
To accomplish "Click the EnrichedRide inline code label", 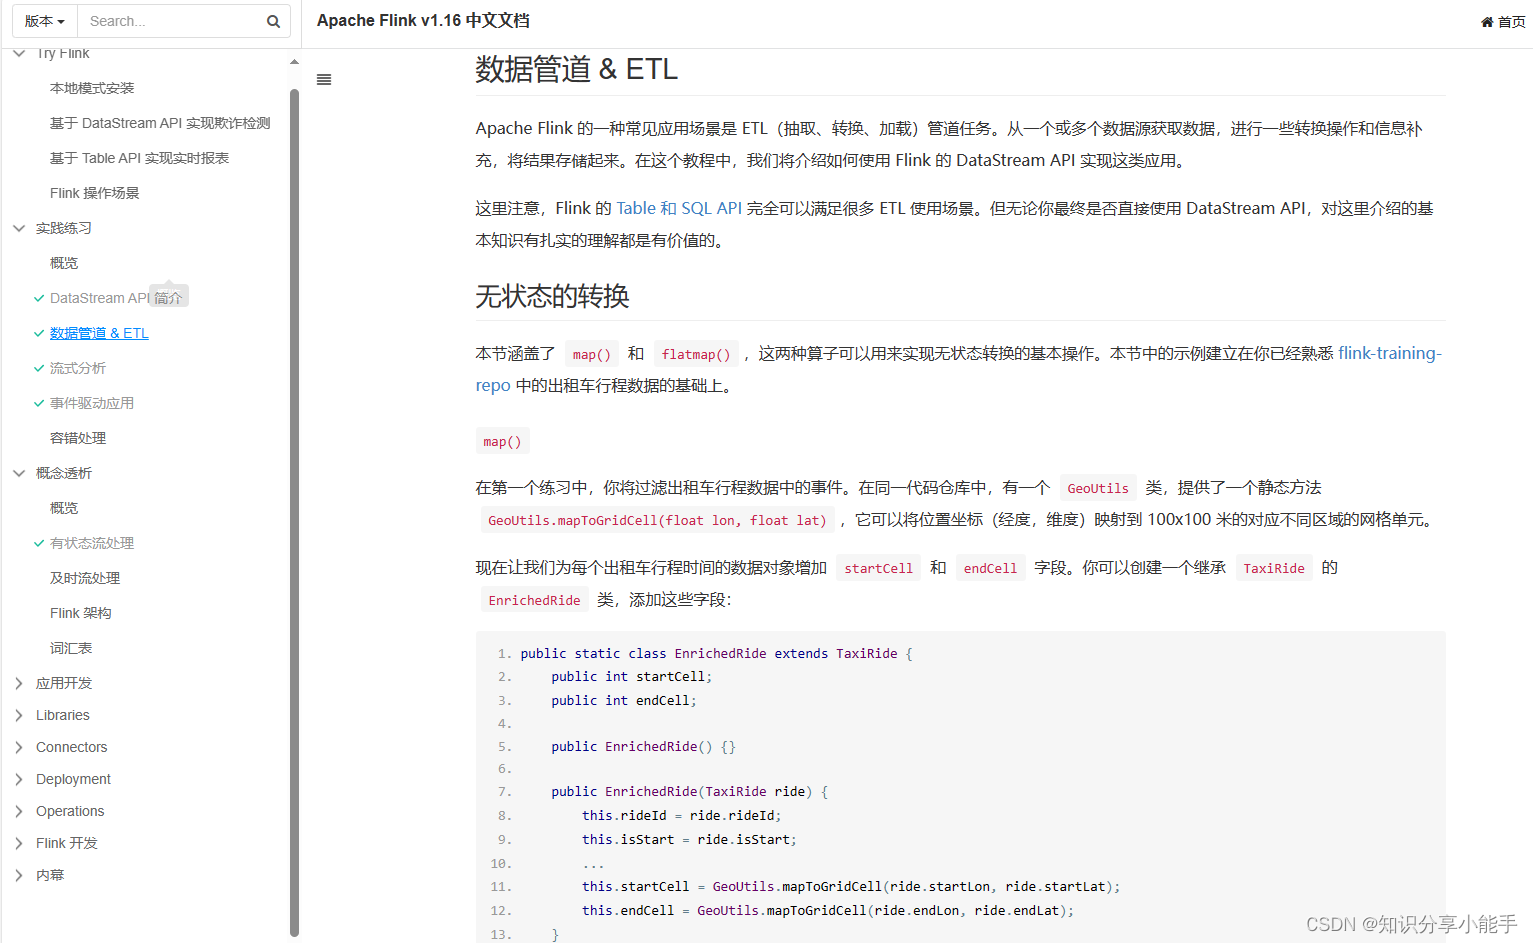I will click(534, 600).
